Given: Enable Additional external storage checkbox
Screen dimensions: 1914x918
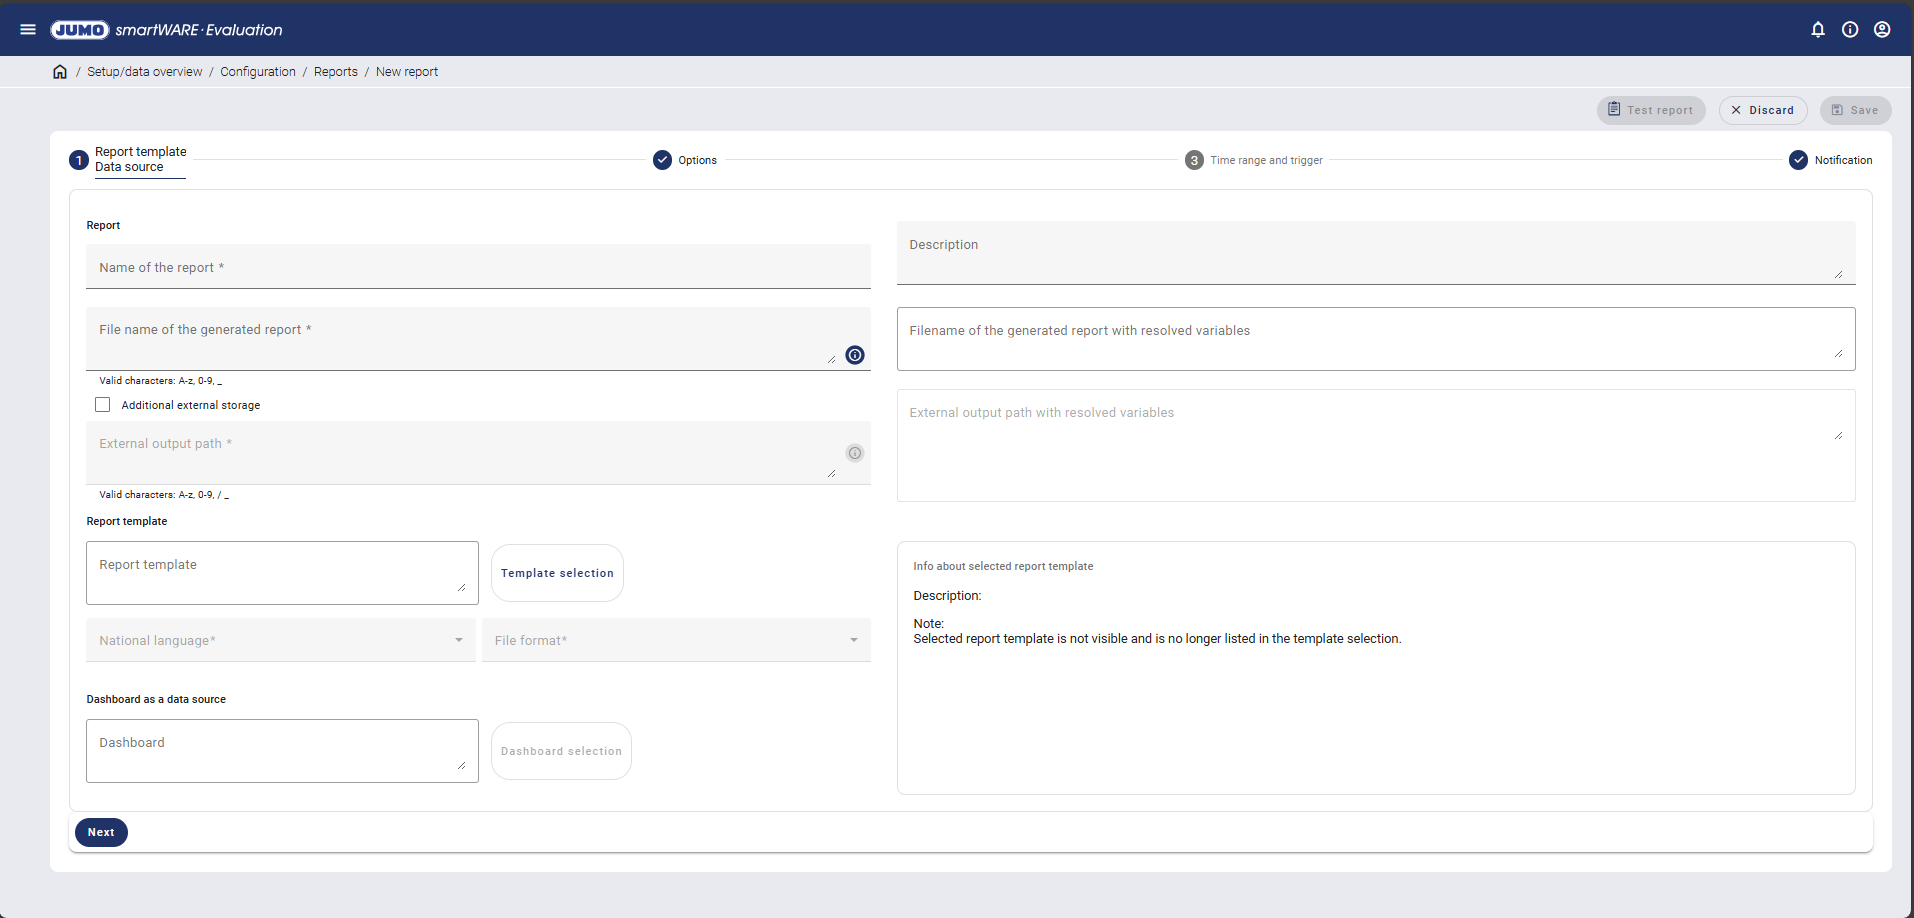Looking at the screenshot, I should [103, 405].
